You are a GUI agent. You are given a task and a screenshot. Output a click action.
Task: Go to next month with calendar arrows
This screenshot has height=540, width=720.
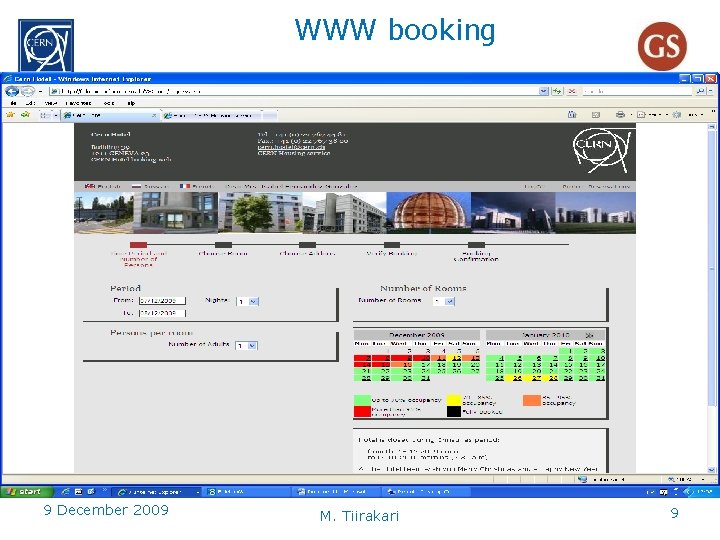coord(590,335)
